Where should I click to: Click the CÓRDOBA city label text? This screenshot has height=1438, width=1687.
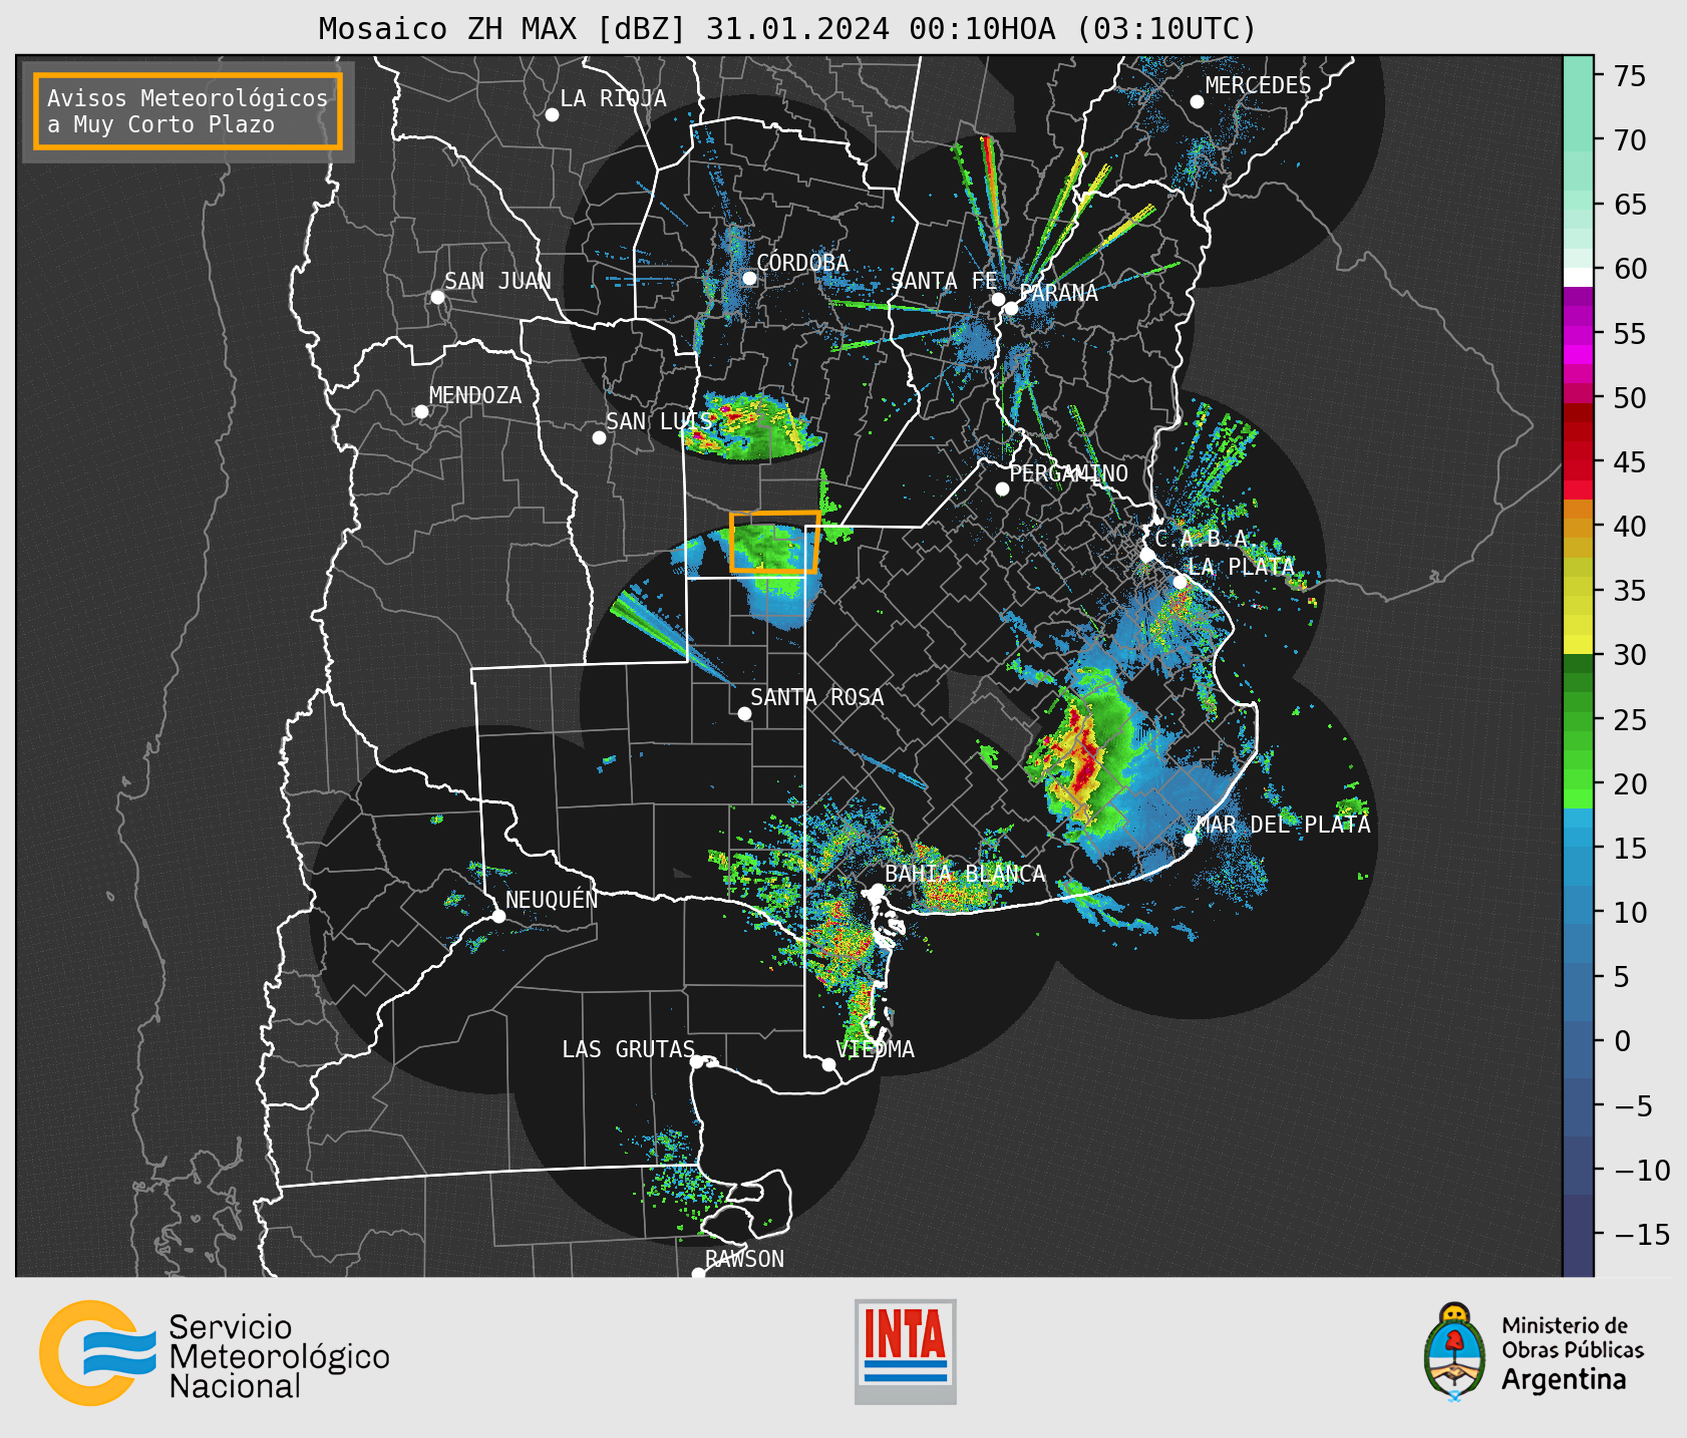(802, 263)
